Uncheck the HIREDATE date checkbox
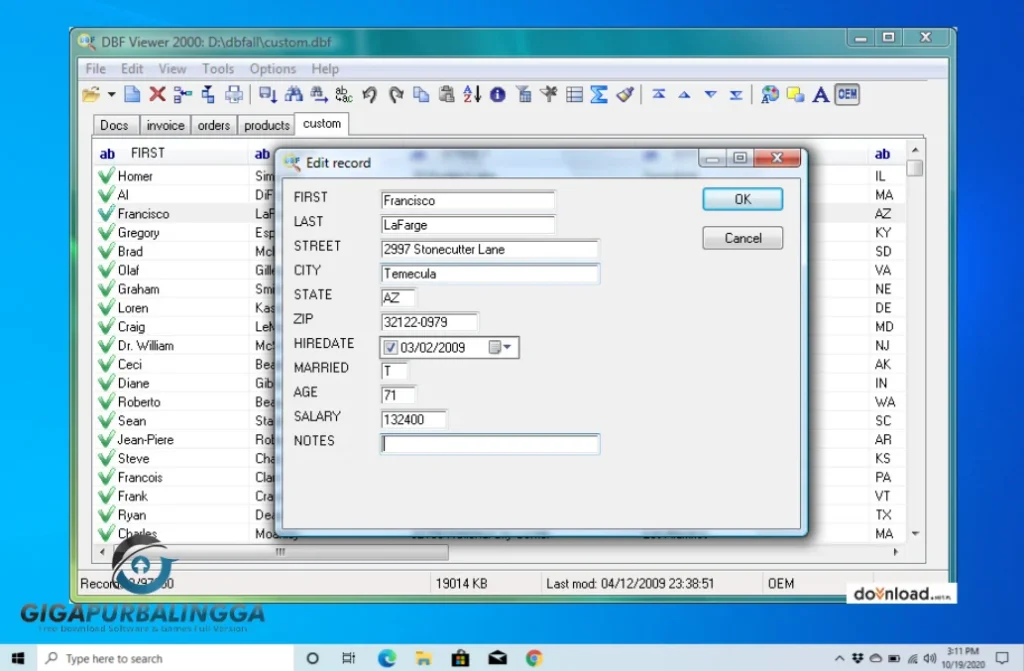1024x671 pixels. (389, 347)
